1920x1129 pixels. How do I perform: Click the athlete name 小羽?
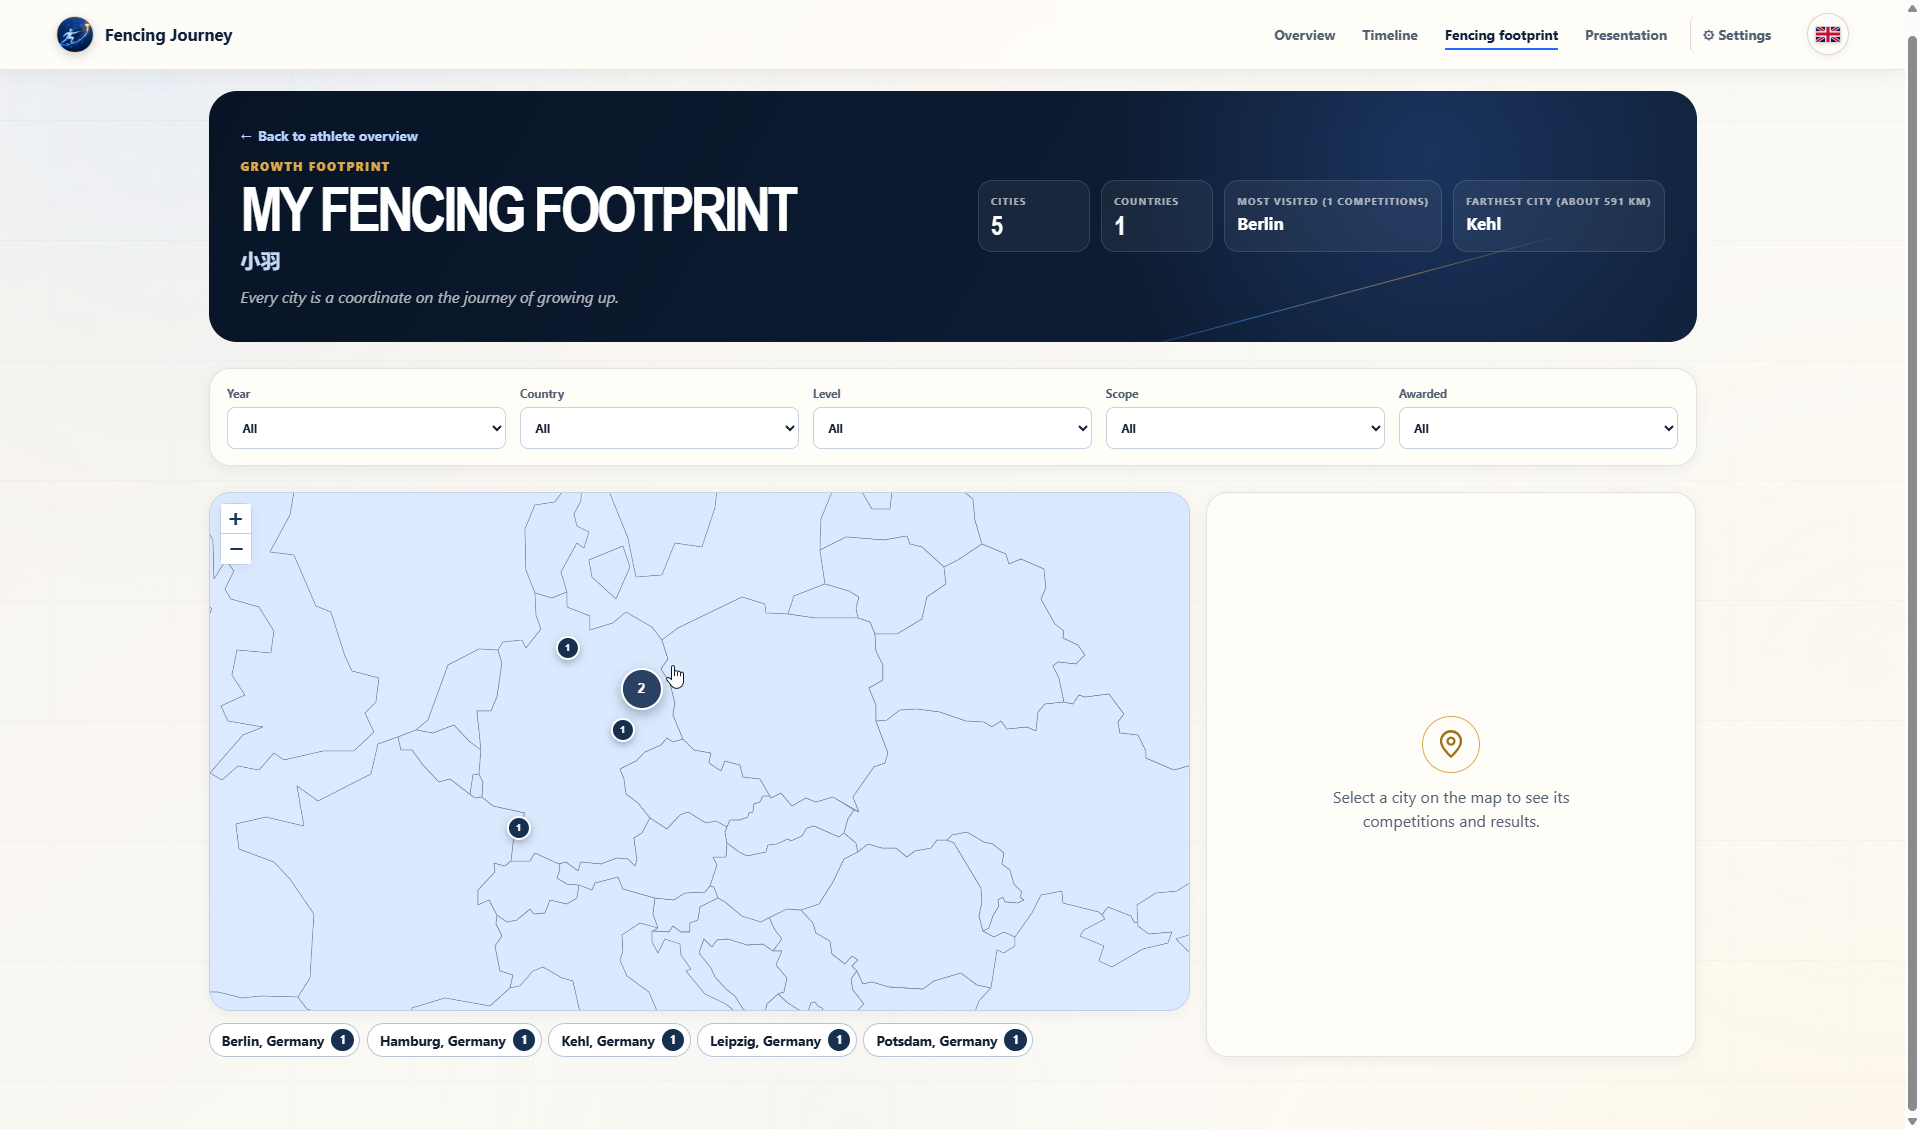point(260,262)
